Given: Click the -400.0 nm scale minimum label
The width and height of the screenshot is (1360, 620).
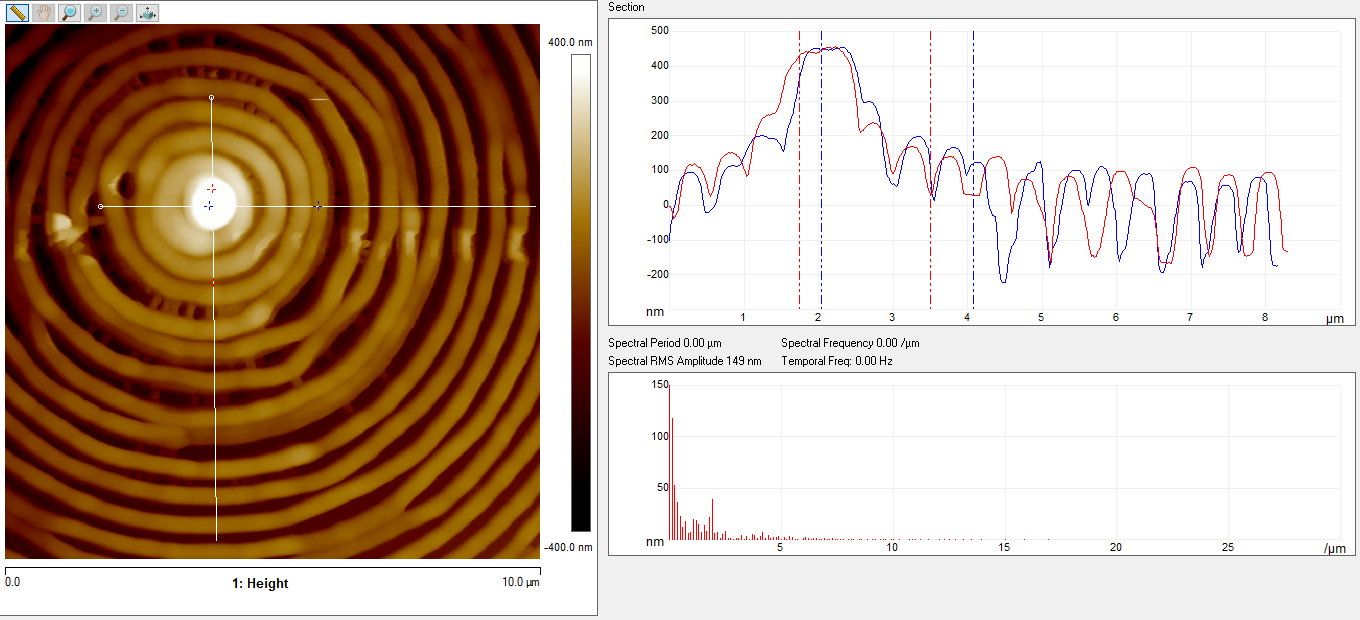Looking at the screenshot, I should point(570,547).
